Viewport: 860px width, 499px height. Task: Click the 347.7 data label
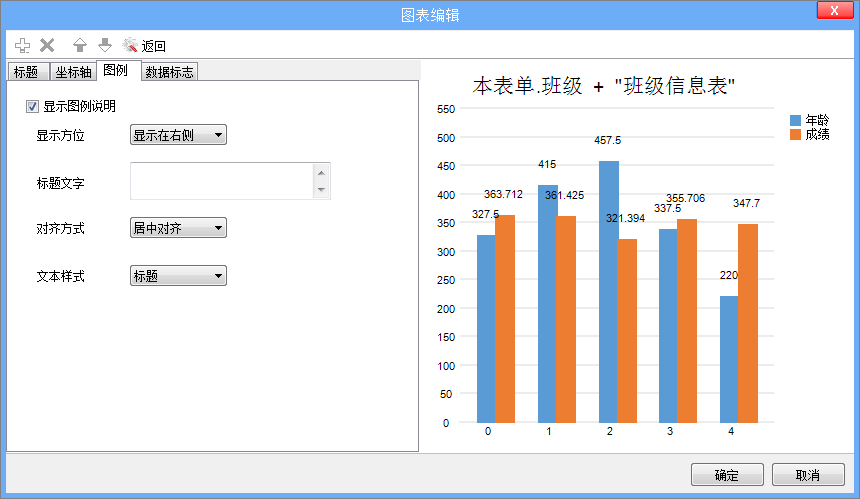(746, 203)
